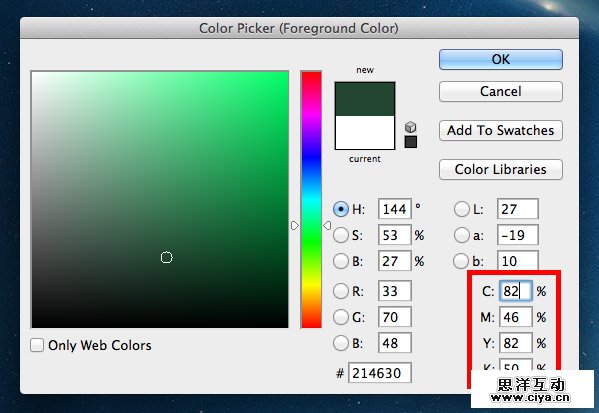Select the S saturation radio button
Viewport: 599px width, 413px height.
coord(341,235)
